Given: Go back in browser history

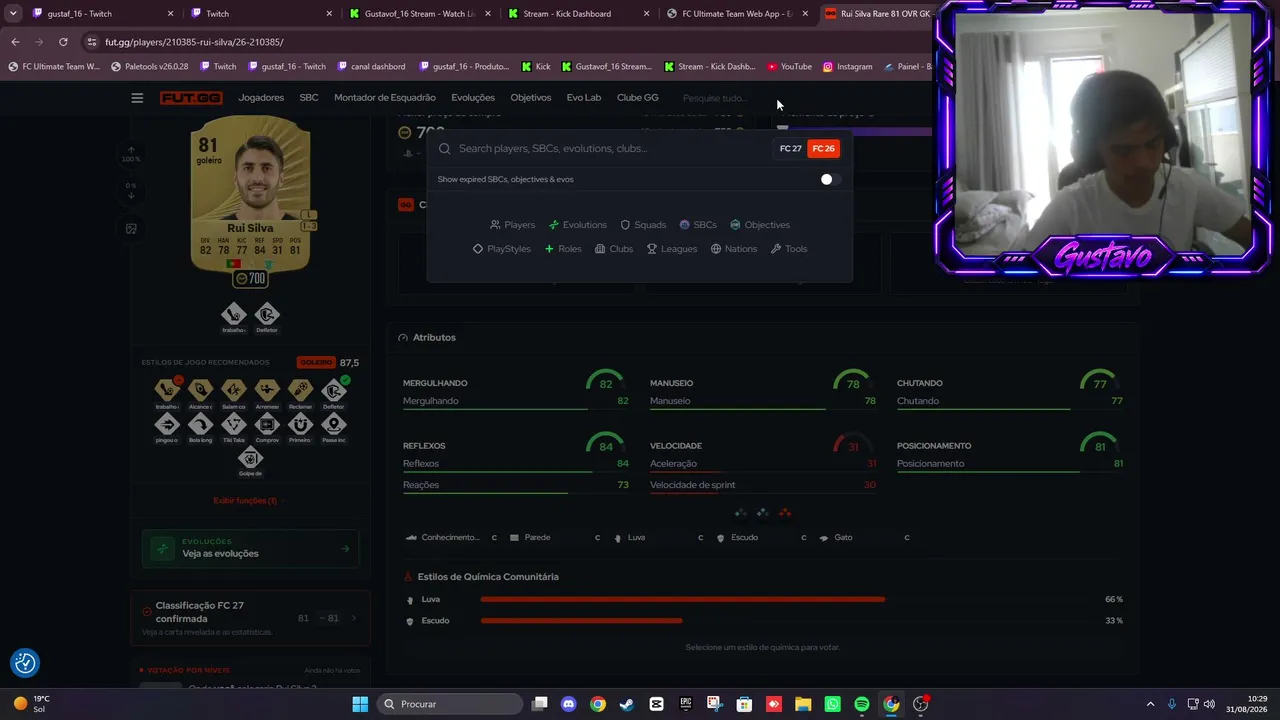Looking at the screenshot, I should coord(15,42).
